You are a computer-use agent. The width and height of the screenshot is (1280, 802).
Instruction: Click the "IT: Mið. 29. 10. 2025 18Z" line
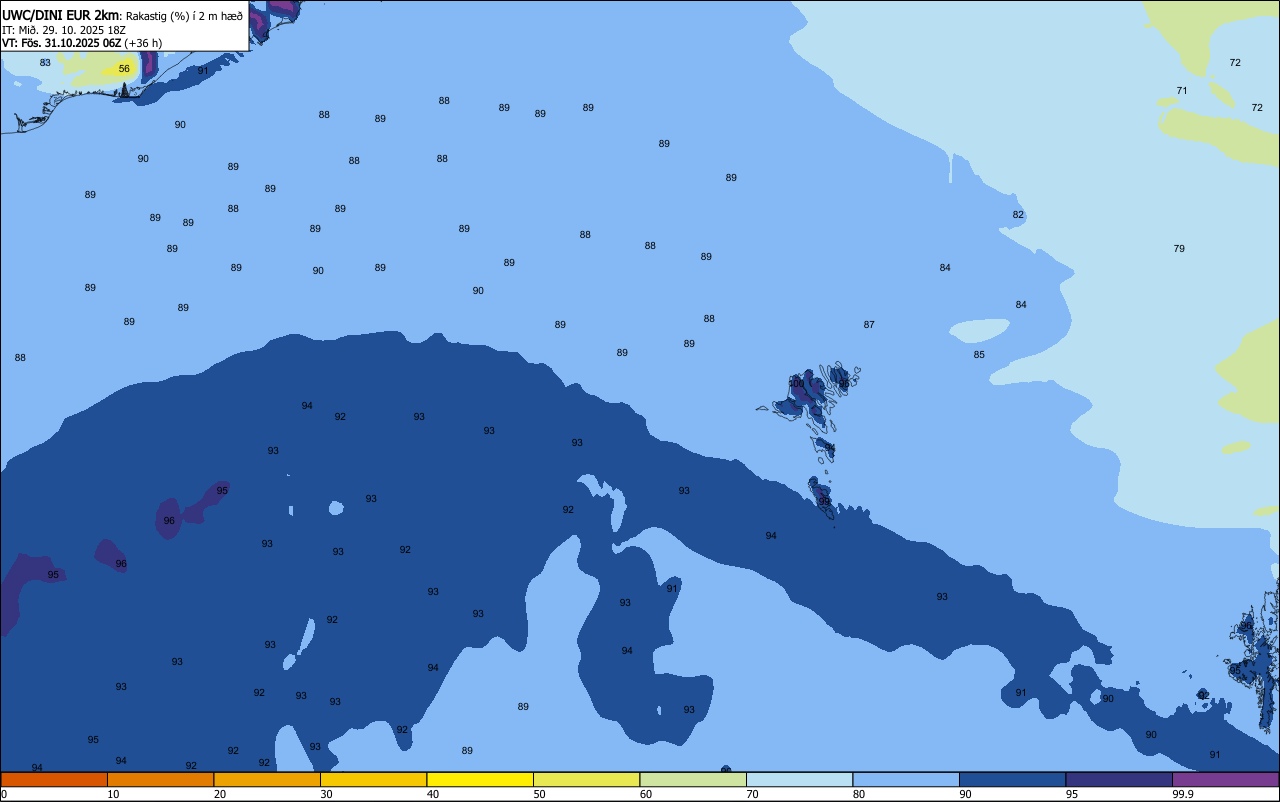tap(64, 30)
